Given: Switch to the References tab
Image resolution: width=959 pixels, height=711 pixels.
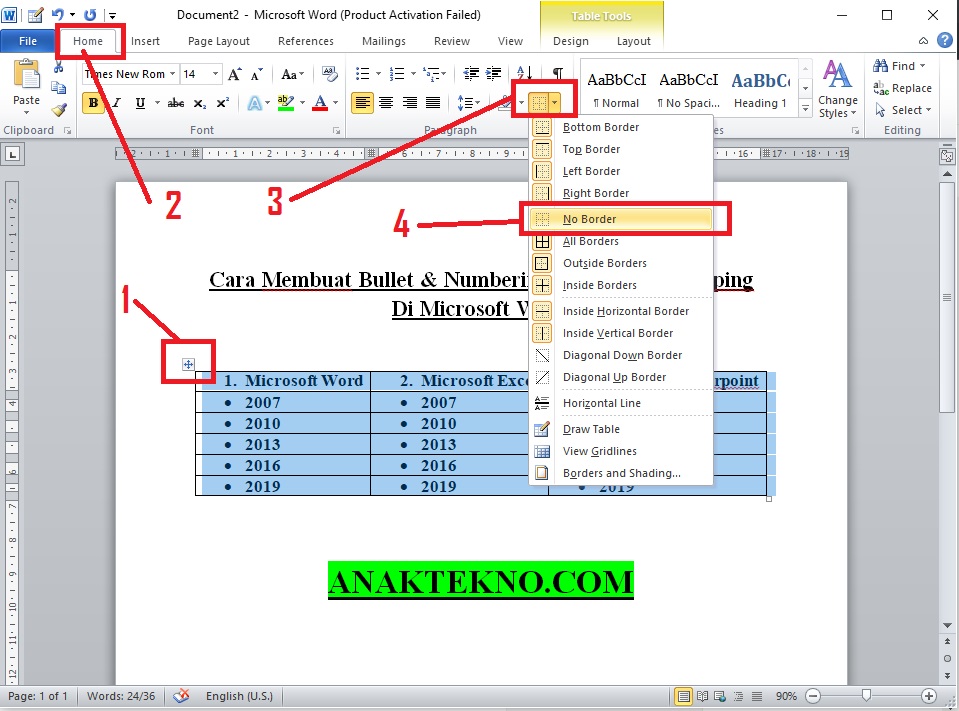Looking at the screenshot, I should coord(305,41).
